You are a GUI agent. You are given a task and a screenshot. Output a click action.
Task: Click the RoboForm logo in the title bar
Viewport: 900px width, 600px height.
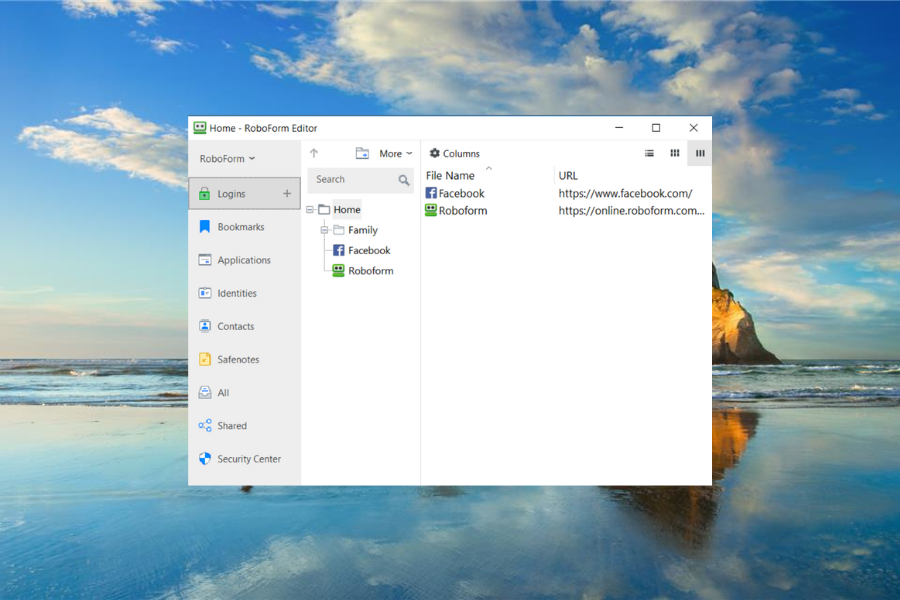point(200,128)
